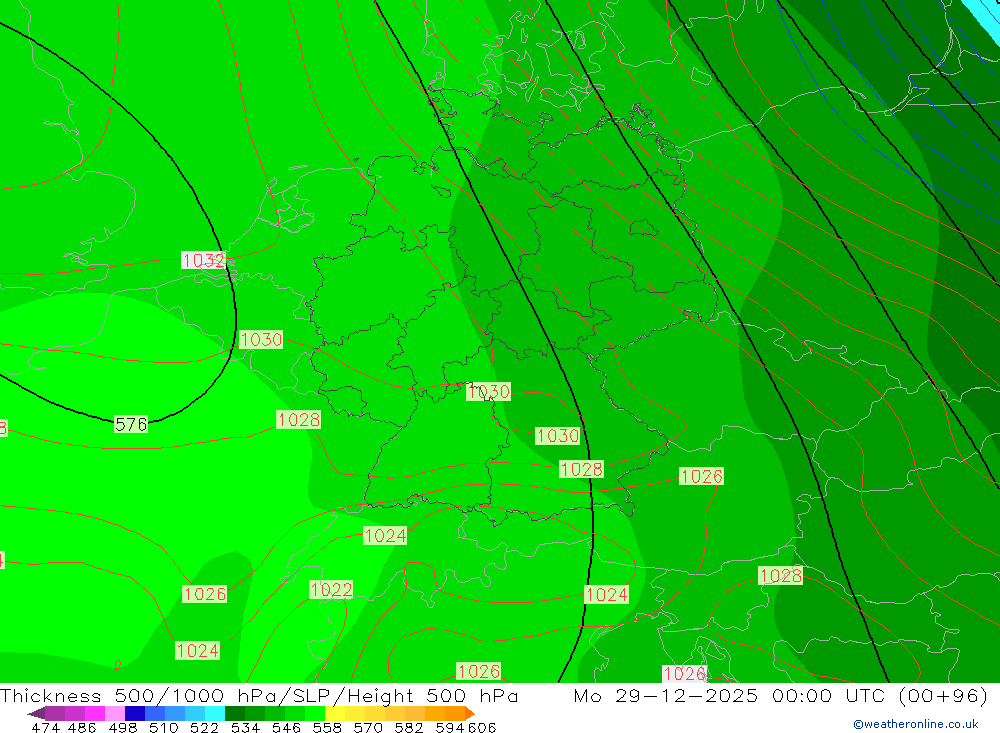
Task: Click the 594 legend value
Action: coord(450,727)
